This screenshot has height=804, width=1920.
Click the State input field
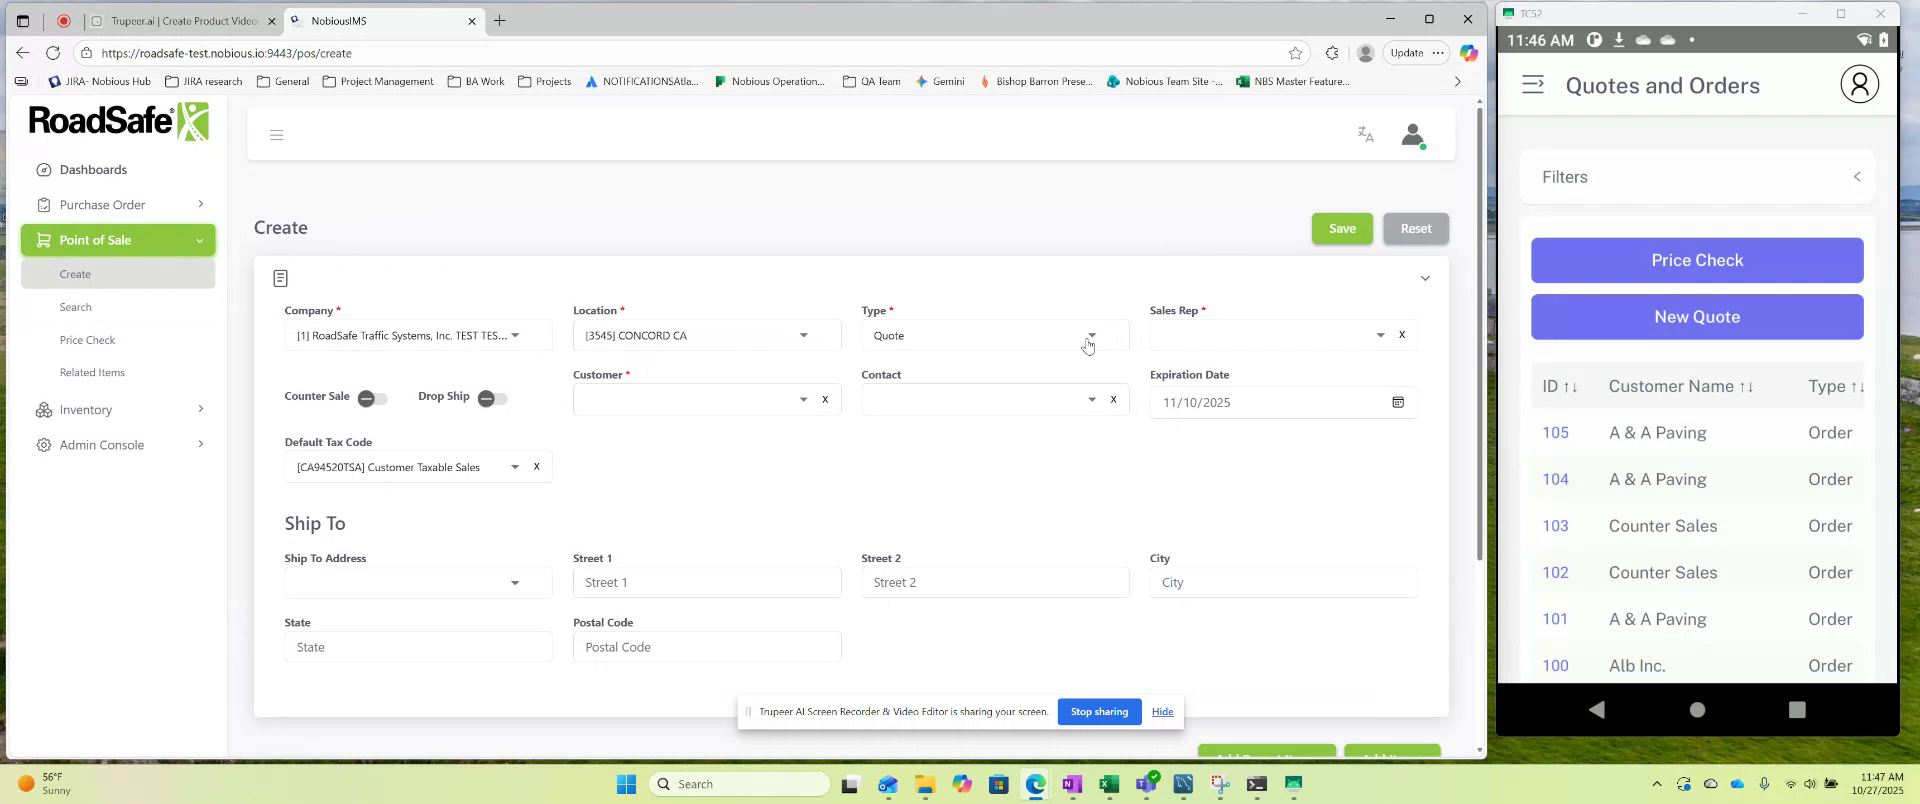(418, 647)
